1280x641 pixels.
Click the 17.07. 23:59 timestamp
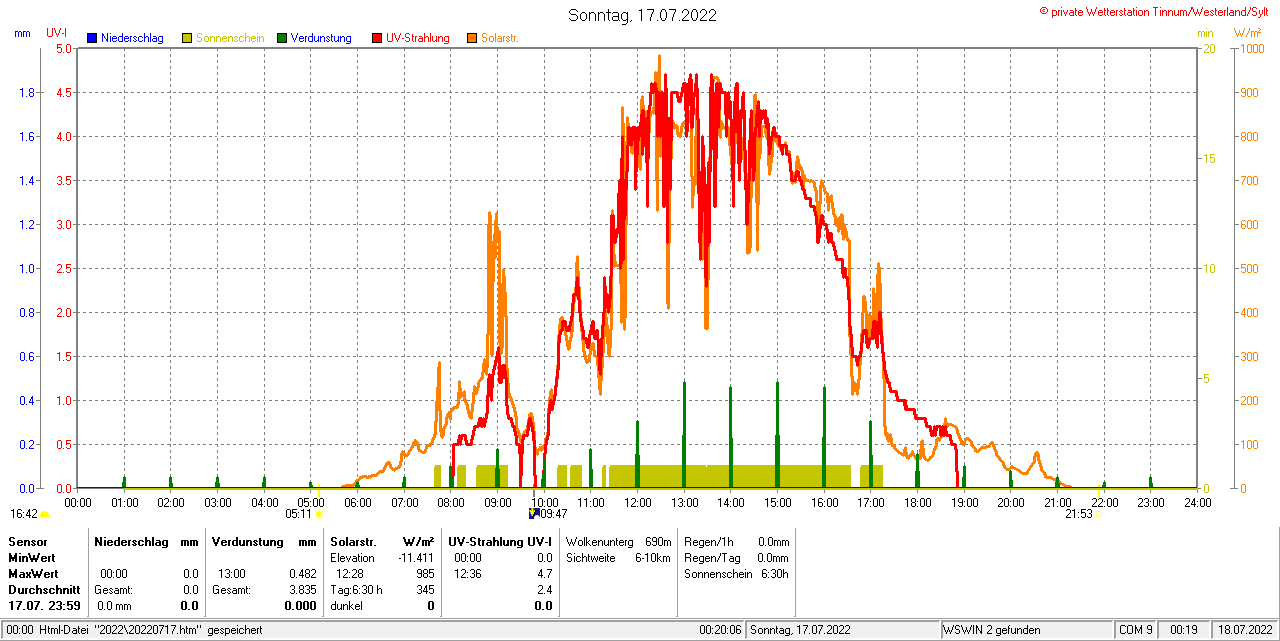tap(44, 606)
